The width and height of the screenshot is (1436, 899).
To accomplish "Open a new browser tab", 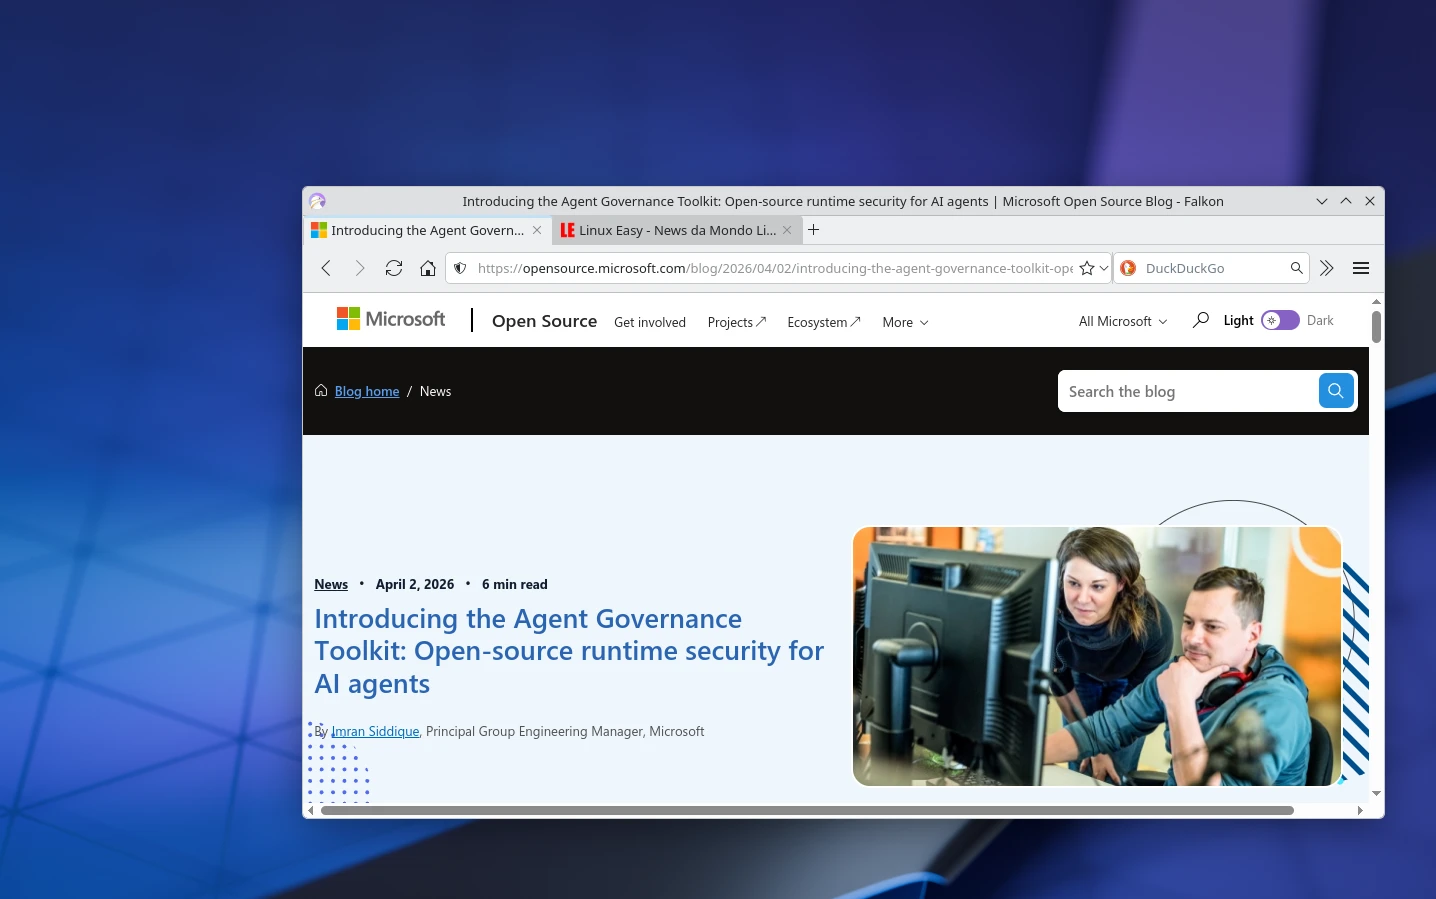I will (813, 230).
